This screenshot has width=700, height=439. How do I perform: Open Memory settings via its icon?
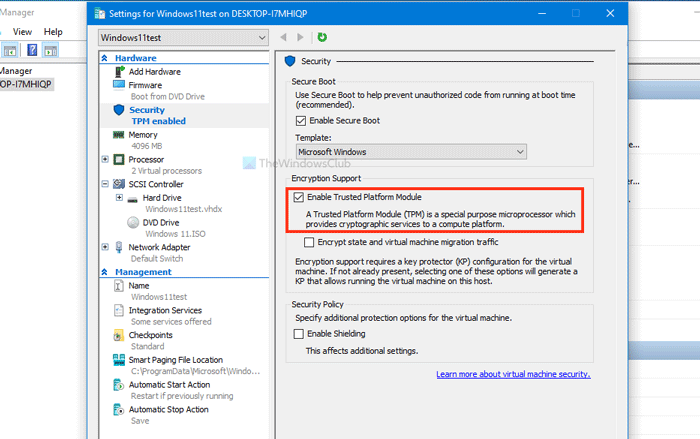tap(118, 134)
